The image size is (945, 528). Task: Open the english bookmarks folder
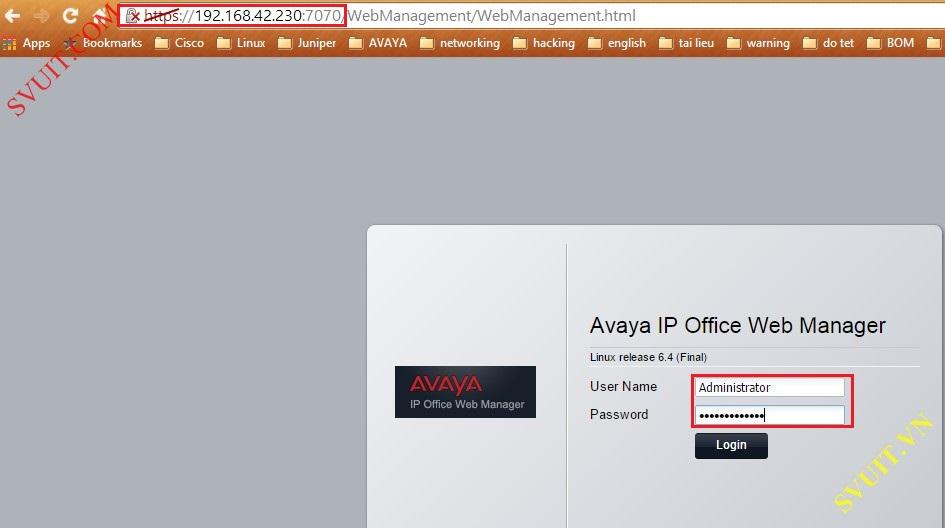(617, 43)
